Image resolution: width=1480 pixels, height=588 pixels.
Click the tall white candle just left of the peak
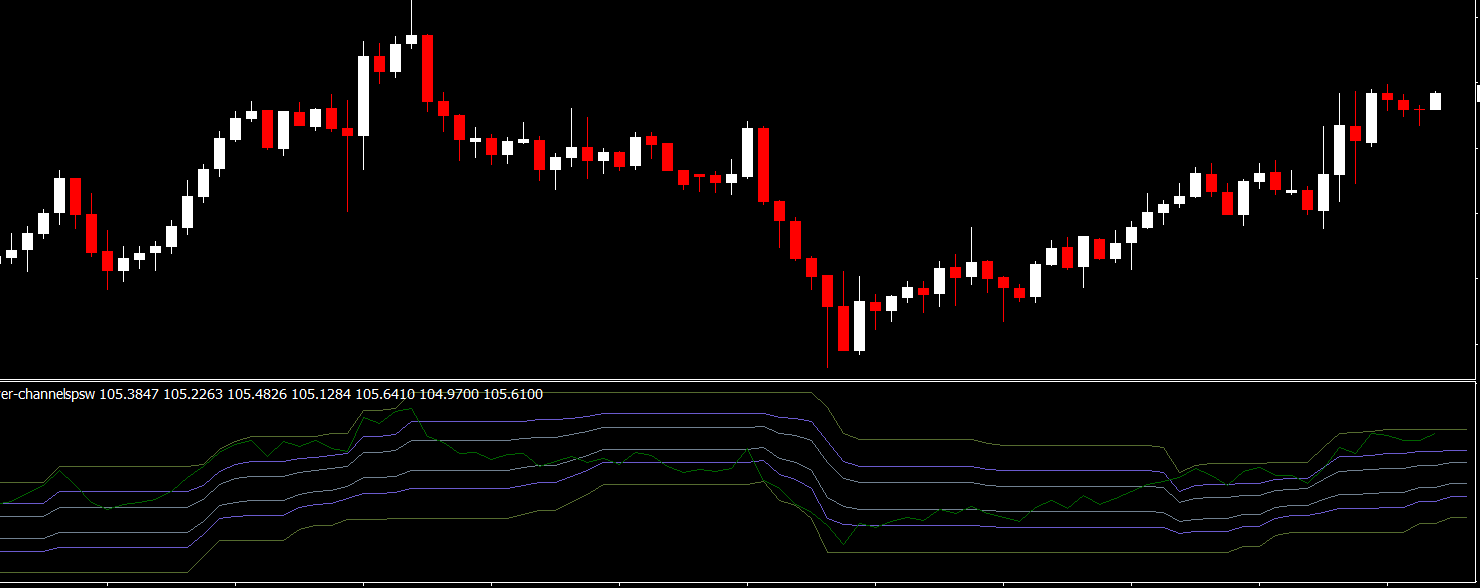point(363,95)
